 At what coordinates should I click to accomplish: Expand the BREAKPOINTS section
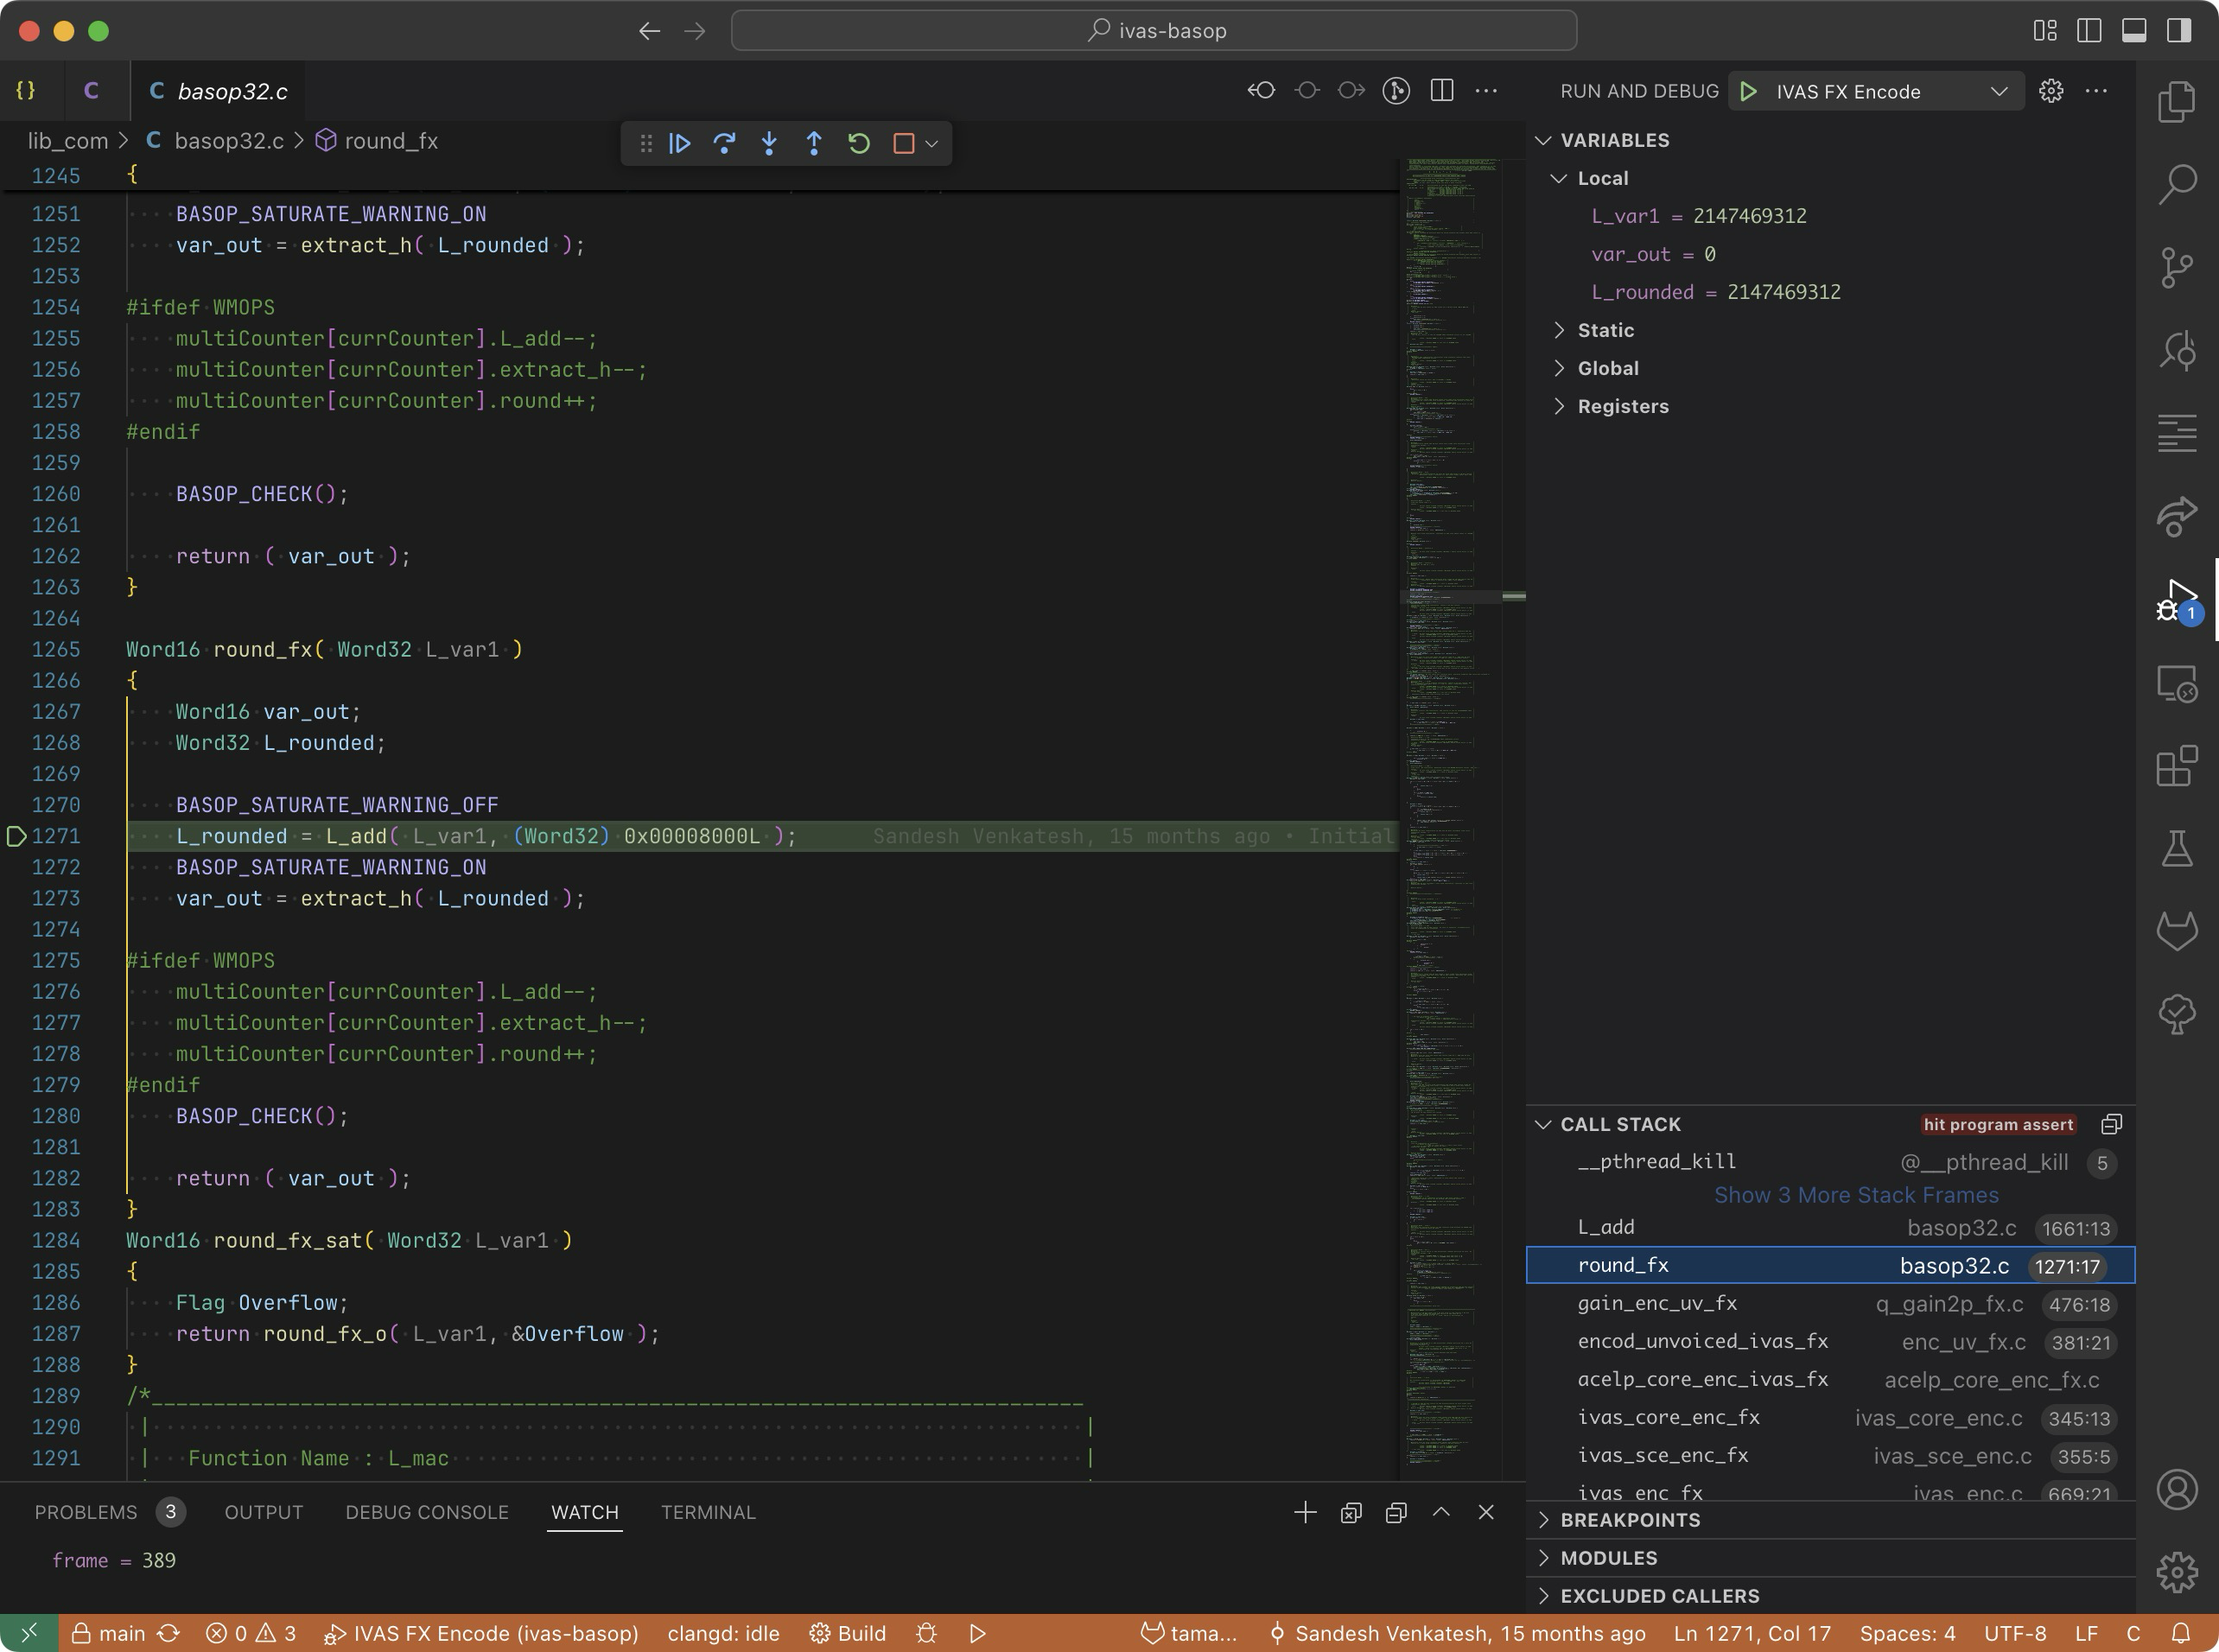(x=1630, y=1520)
